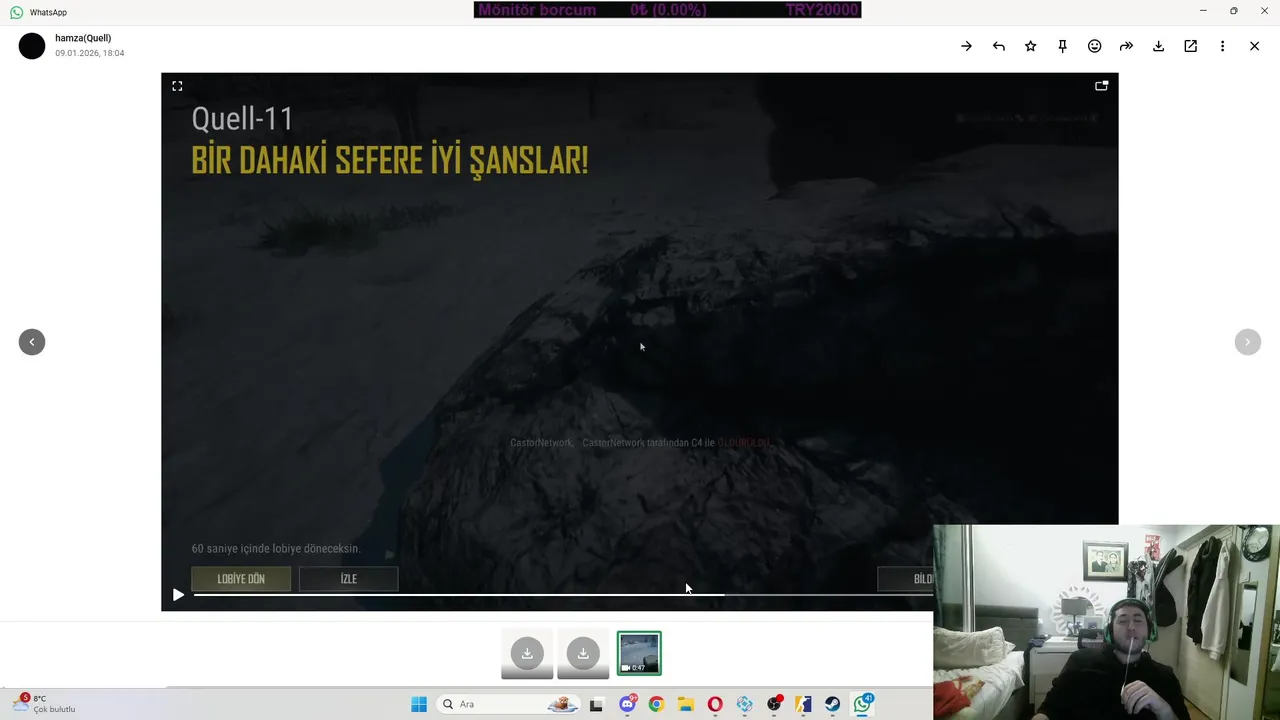Viewport: 1280px width, 720px height.
Task: Select the 0:47 video thumbnail
Action: (x=639, y=654)
